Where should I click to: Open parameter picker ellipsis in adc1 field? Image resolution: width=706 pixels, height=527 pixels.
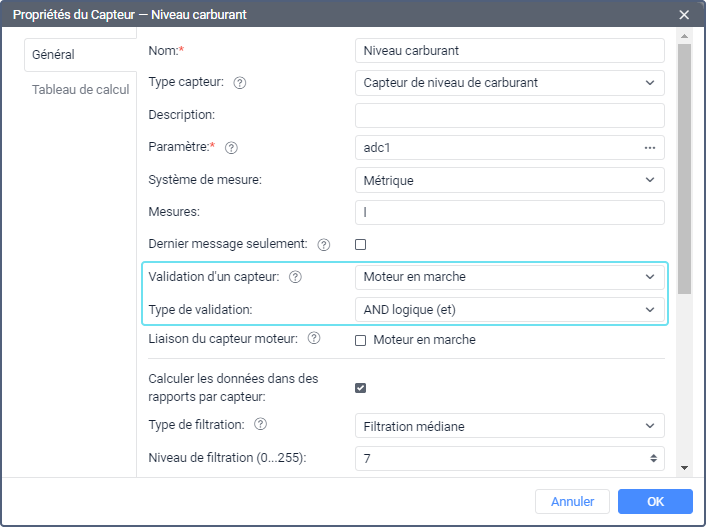point(650,148)
